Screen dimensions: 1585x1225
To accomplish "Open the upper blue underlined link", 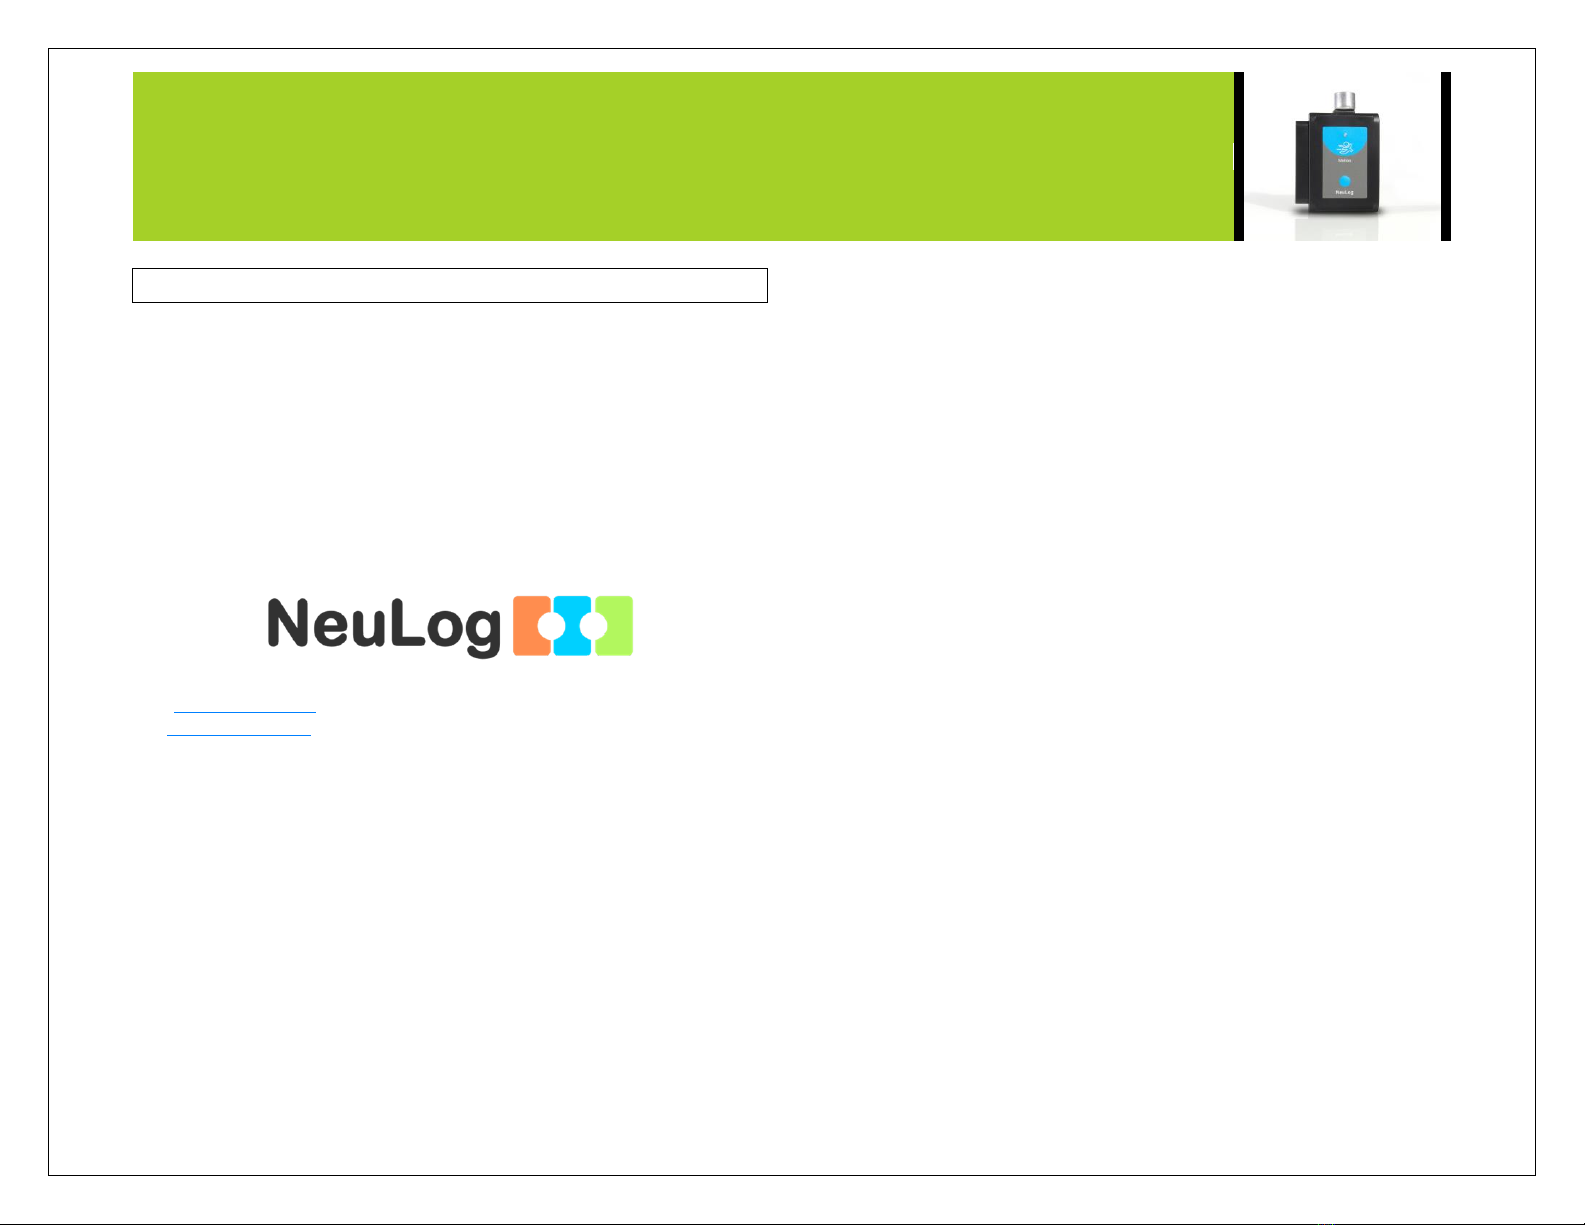I will [245, 711].
